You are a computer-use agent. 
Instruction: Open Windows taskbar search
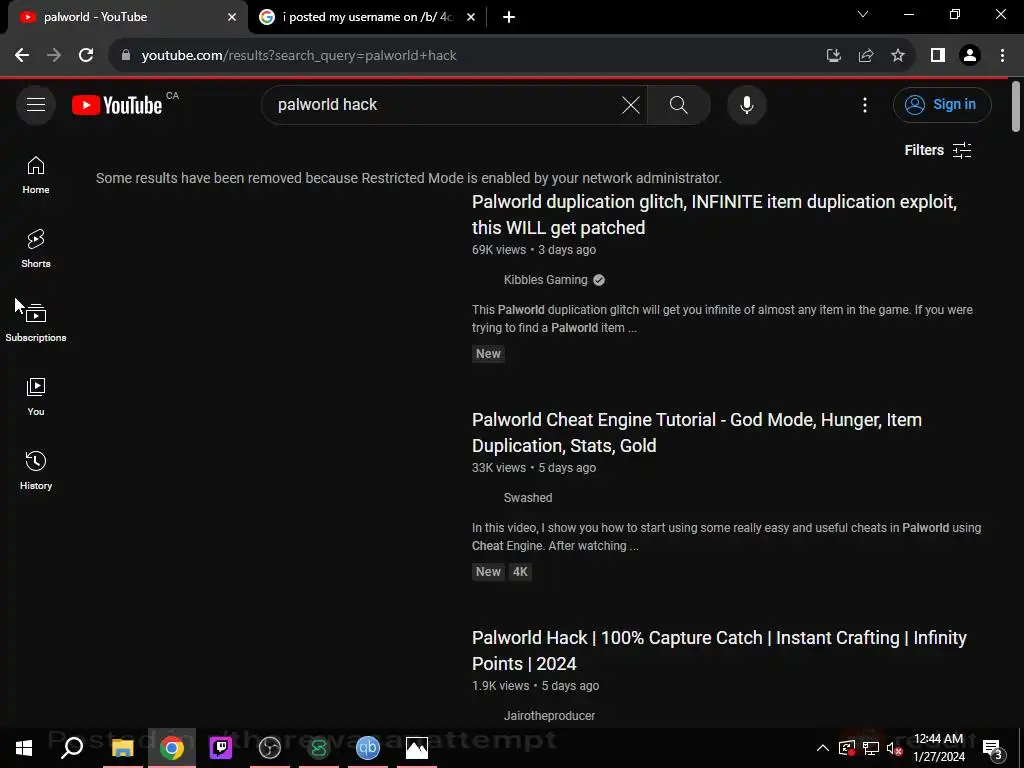tap(72, 748)
